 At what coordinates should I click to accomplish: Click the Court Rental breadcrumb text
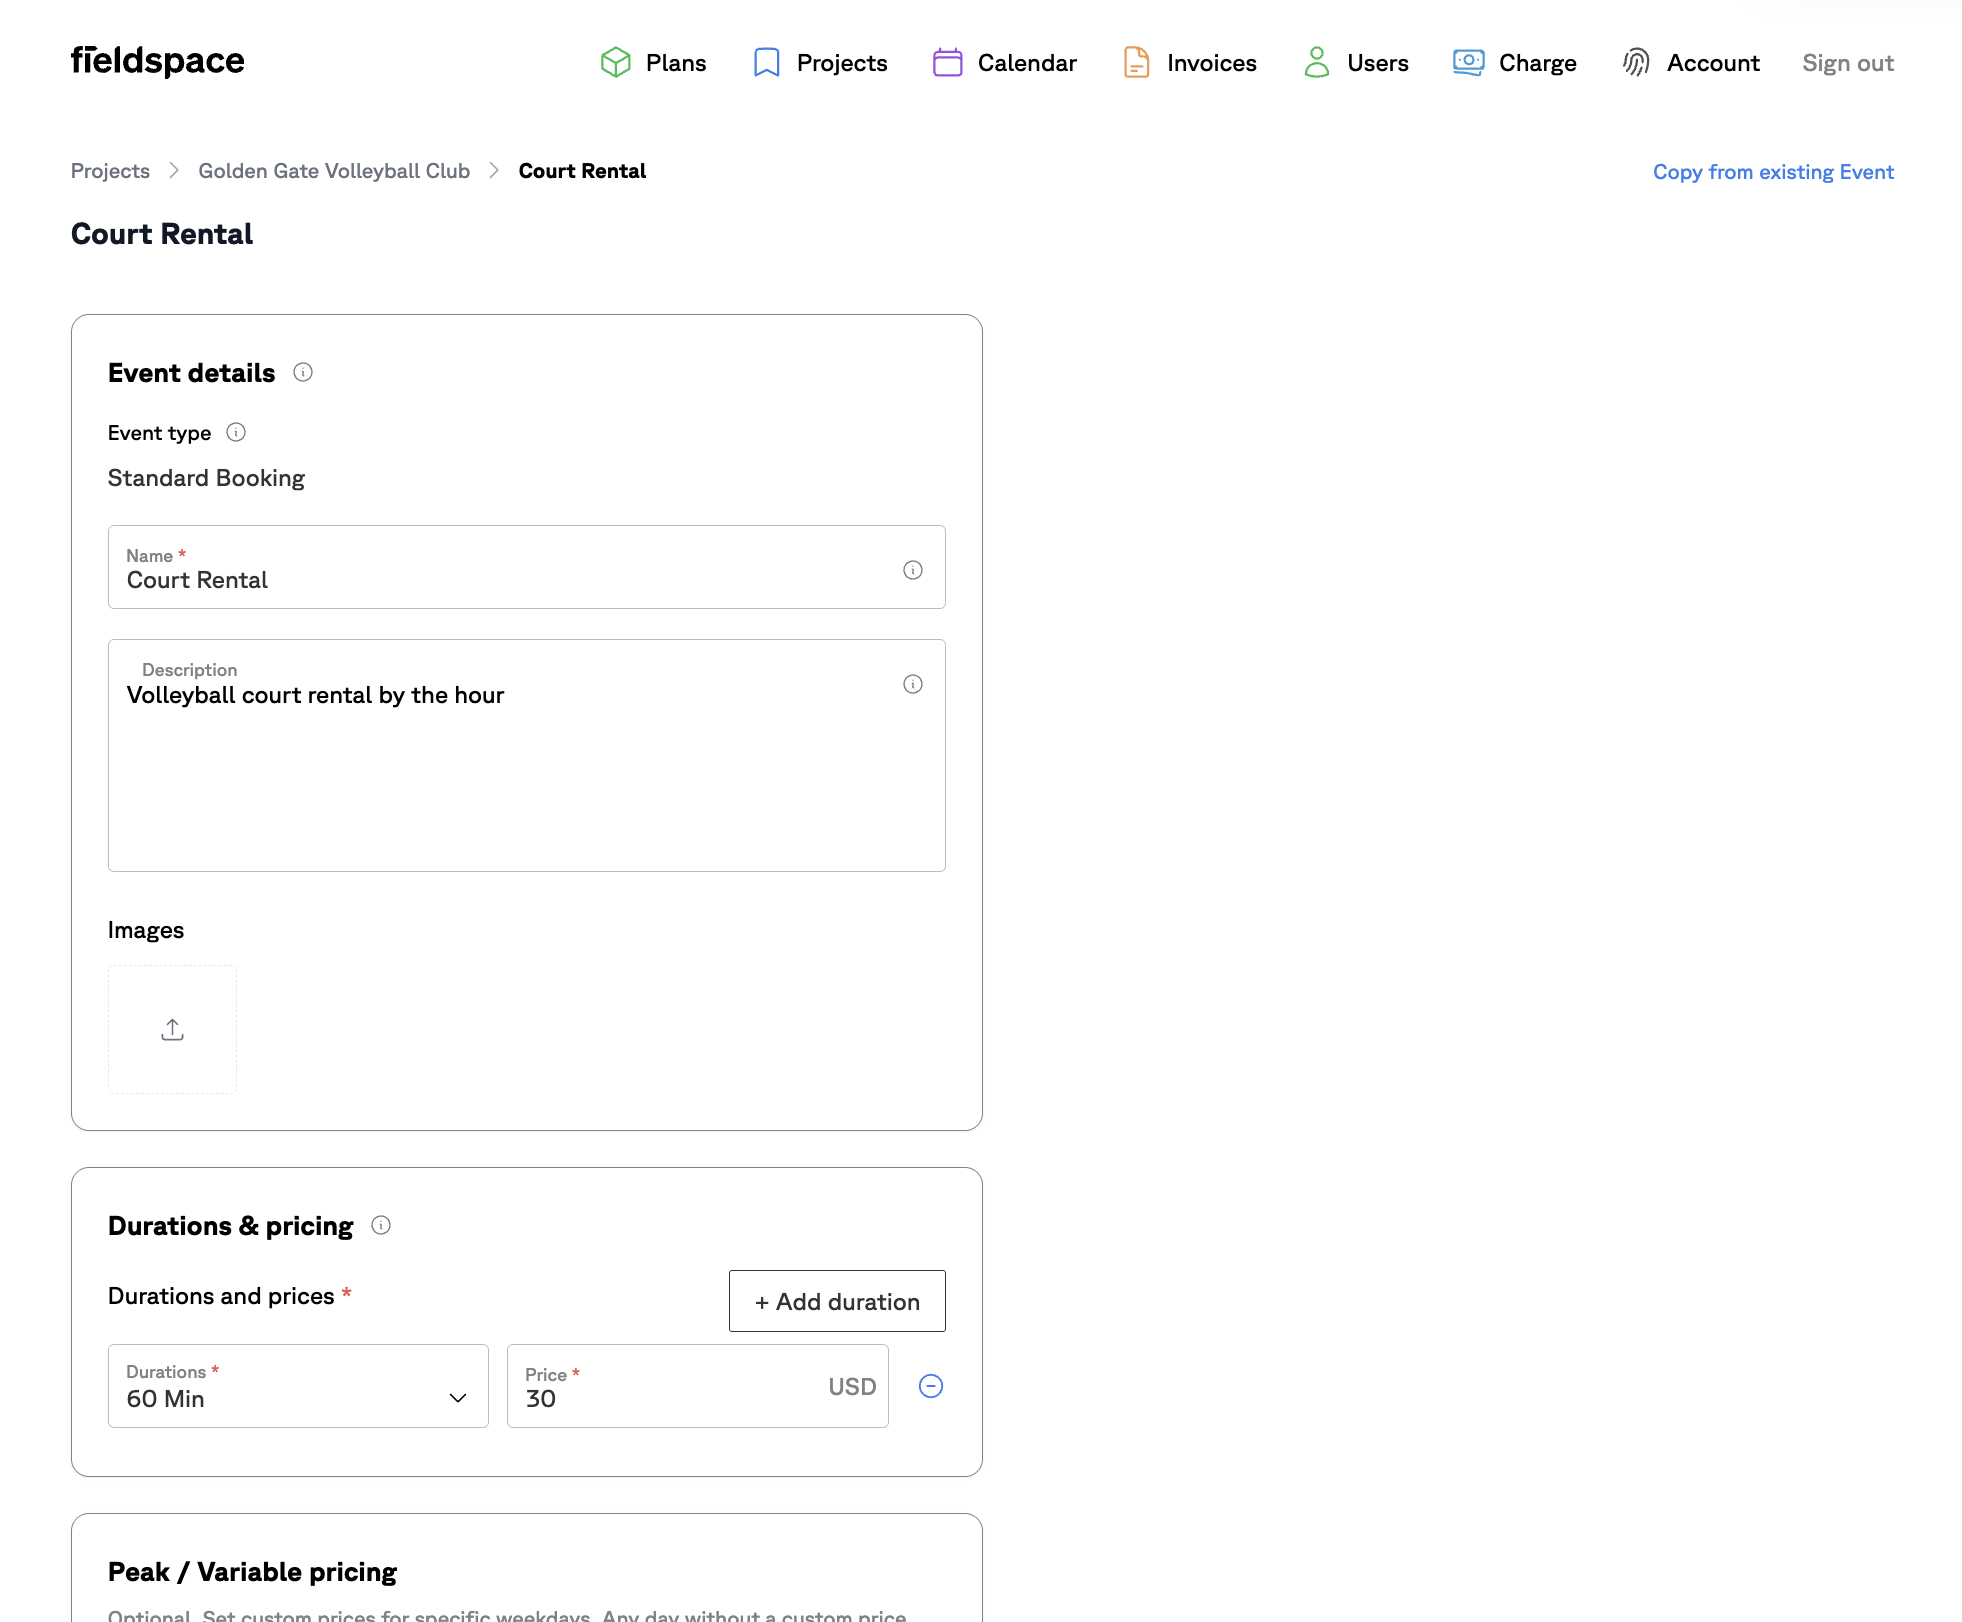582,171
